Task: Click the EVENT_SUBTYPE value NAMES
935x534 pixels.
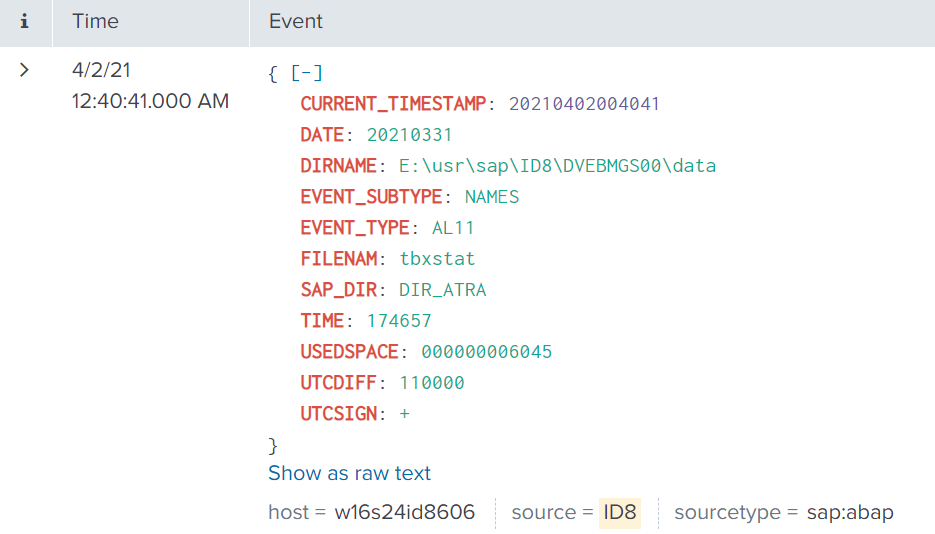Action: point(492,197)
